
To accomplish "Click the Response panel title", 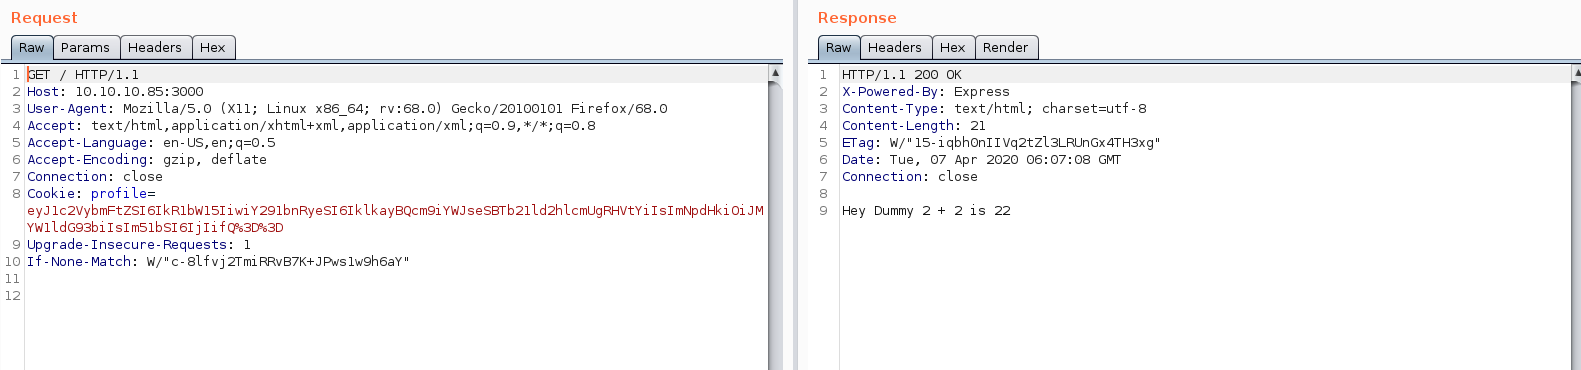I will pos(857,18).
